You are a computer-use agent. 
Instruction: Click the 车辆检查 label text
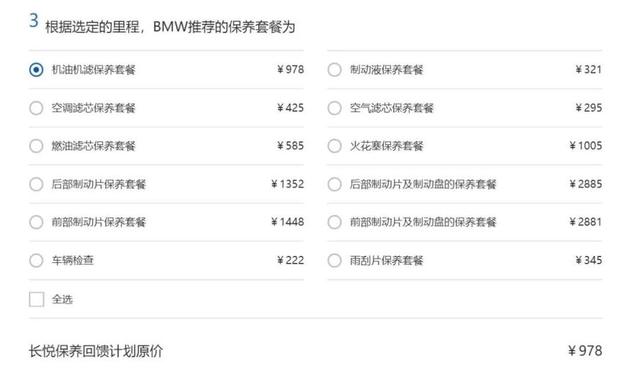click(x=73, y=260)
